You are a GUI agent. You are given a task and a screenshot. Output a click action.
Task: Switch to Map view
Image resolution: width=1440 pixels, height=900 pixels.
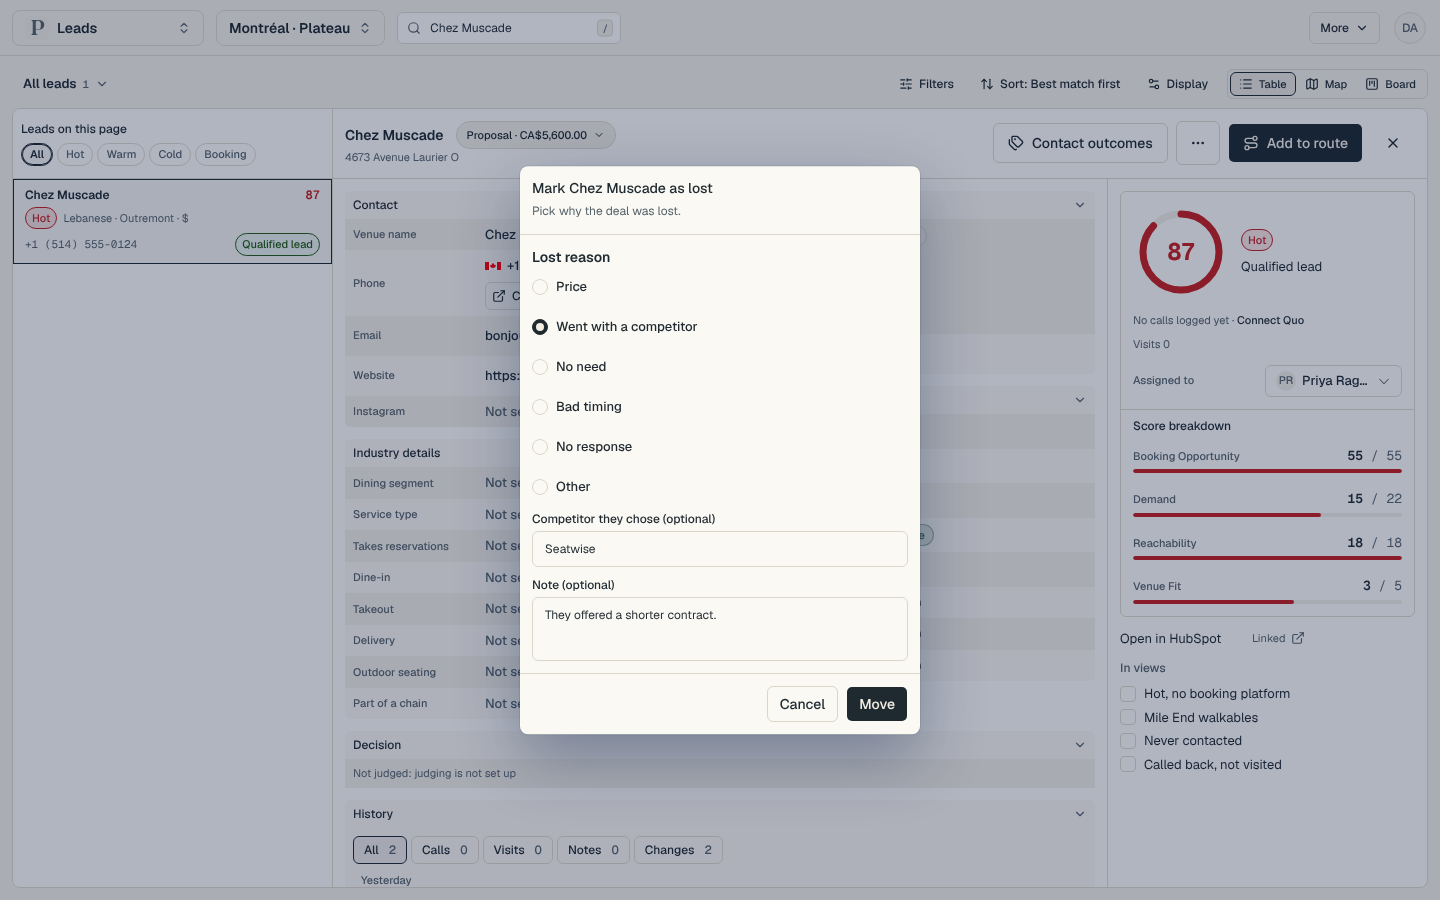1326,84
